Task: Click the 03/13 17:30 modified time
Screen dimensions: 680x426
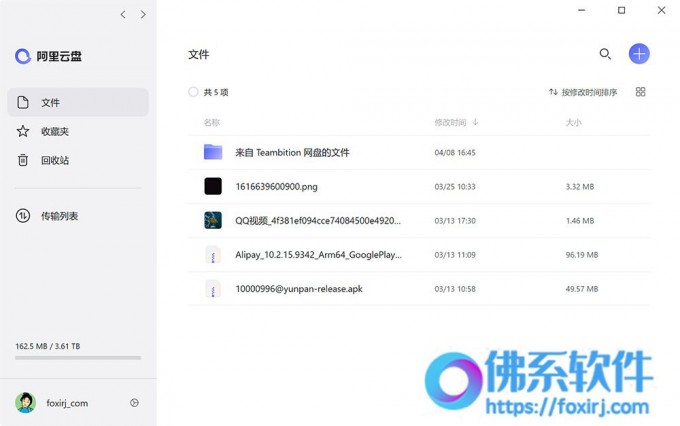Action: pos(455,221)
